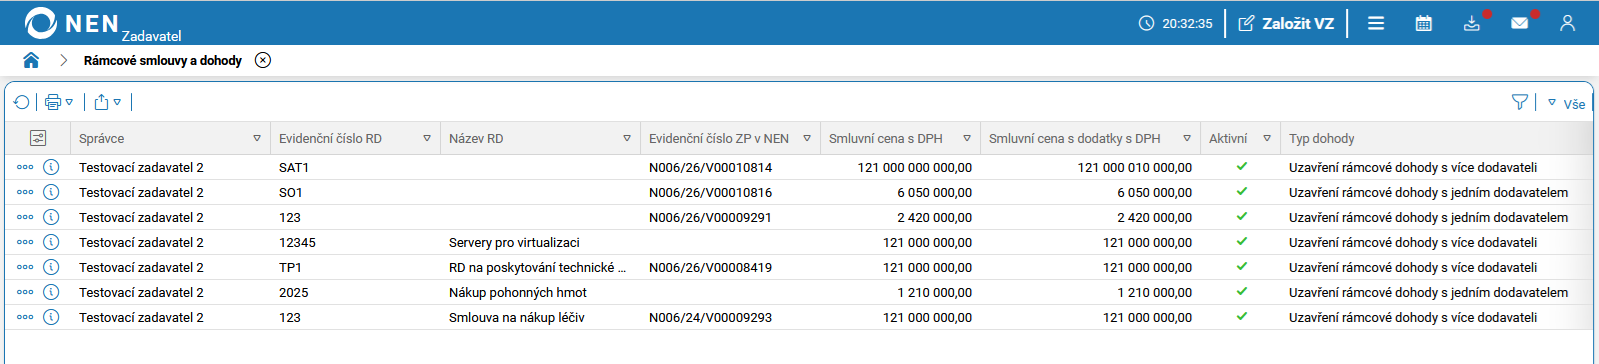Image resolution: width=1599 pixels, height=364 pixels.
Task: Open Aktivní column filter arrow
Action: [1267, 139]
